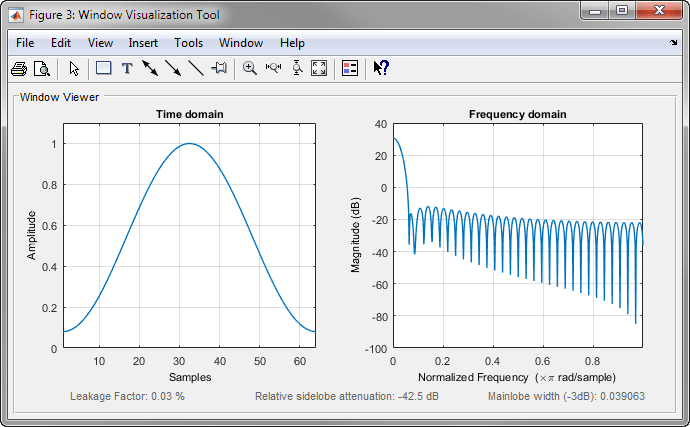Click the 'Leakage Factor: 0.03 %' text
This screenshot has width=690, height=427.
pos(127,396)
